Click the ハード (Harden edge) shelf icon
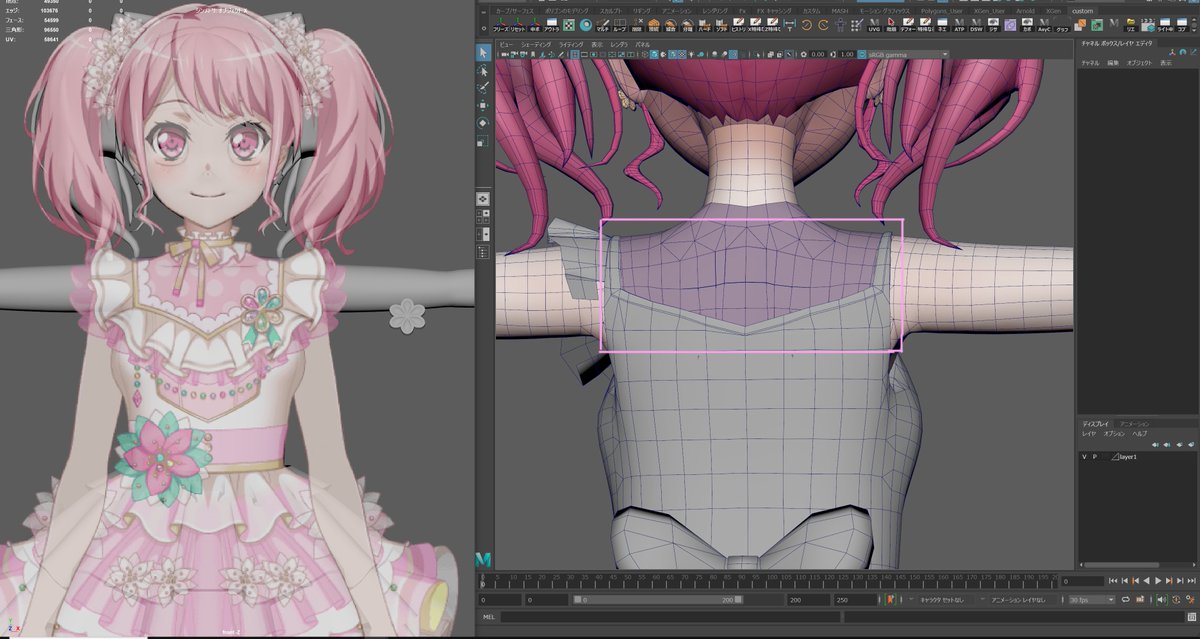The height and width of the screenshot is (639, 1200). coord(704,25)
